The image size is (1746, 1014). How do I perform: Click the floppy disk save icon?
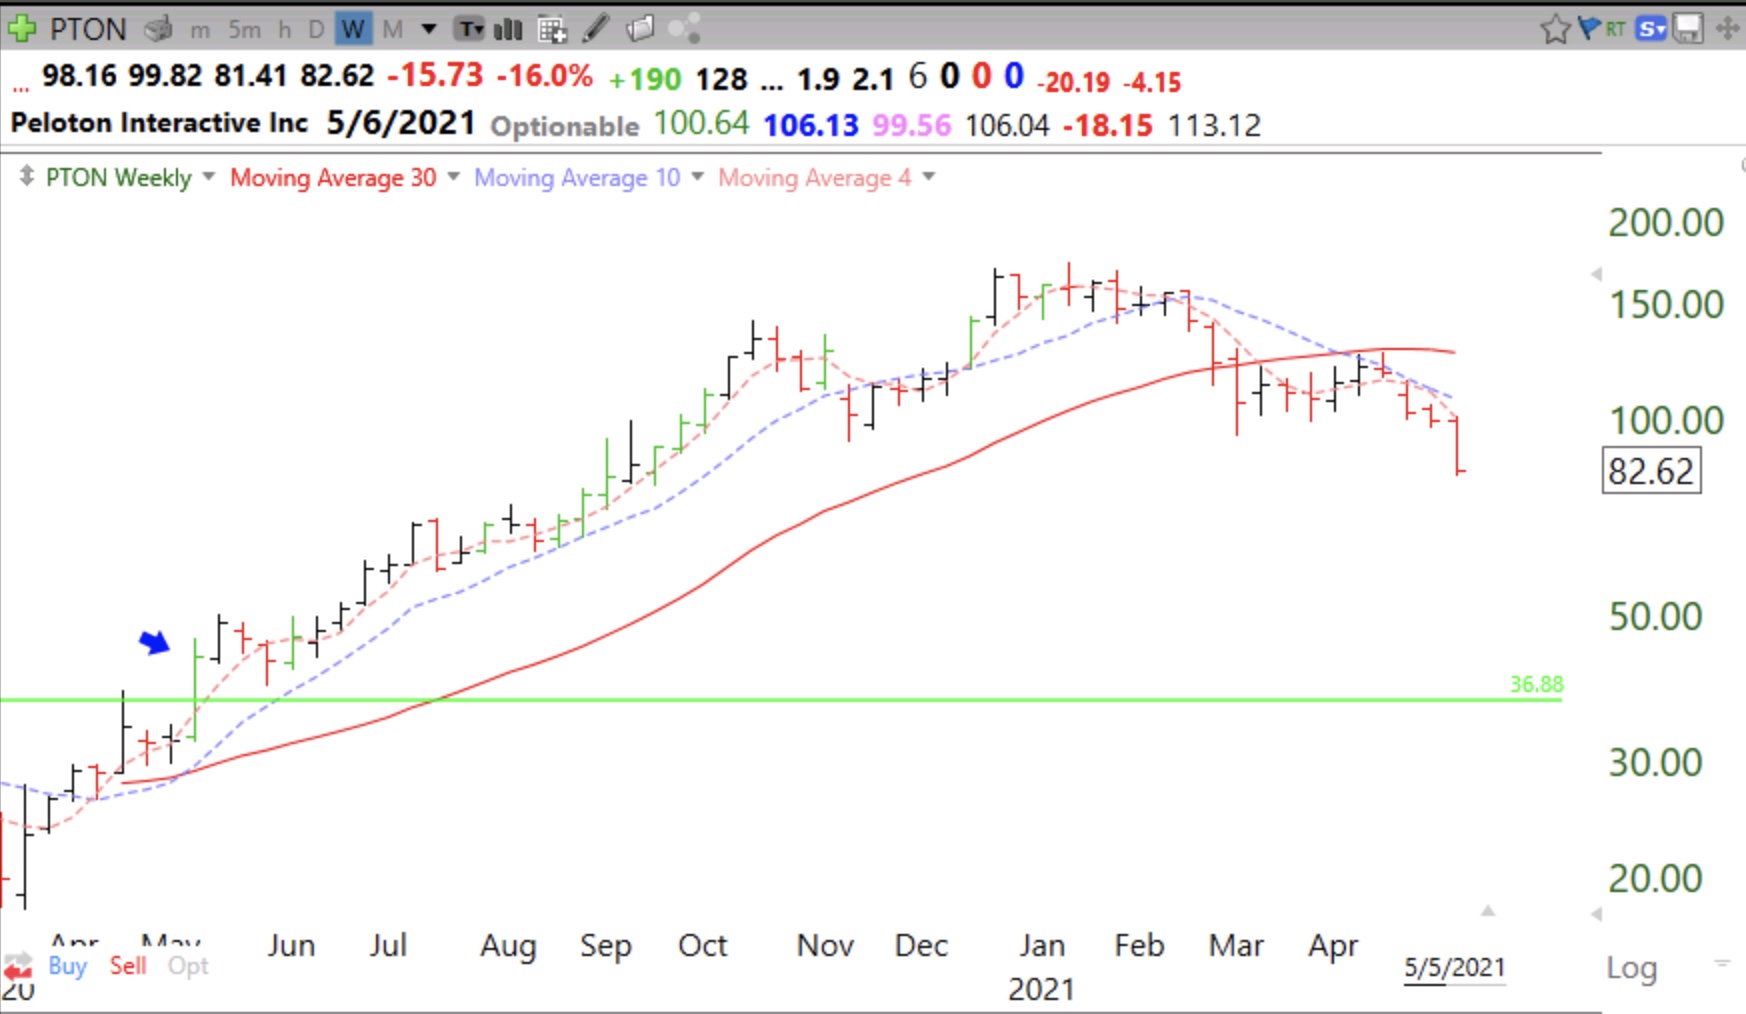pyautogui.click(x=1688, y=28)
